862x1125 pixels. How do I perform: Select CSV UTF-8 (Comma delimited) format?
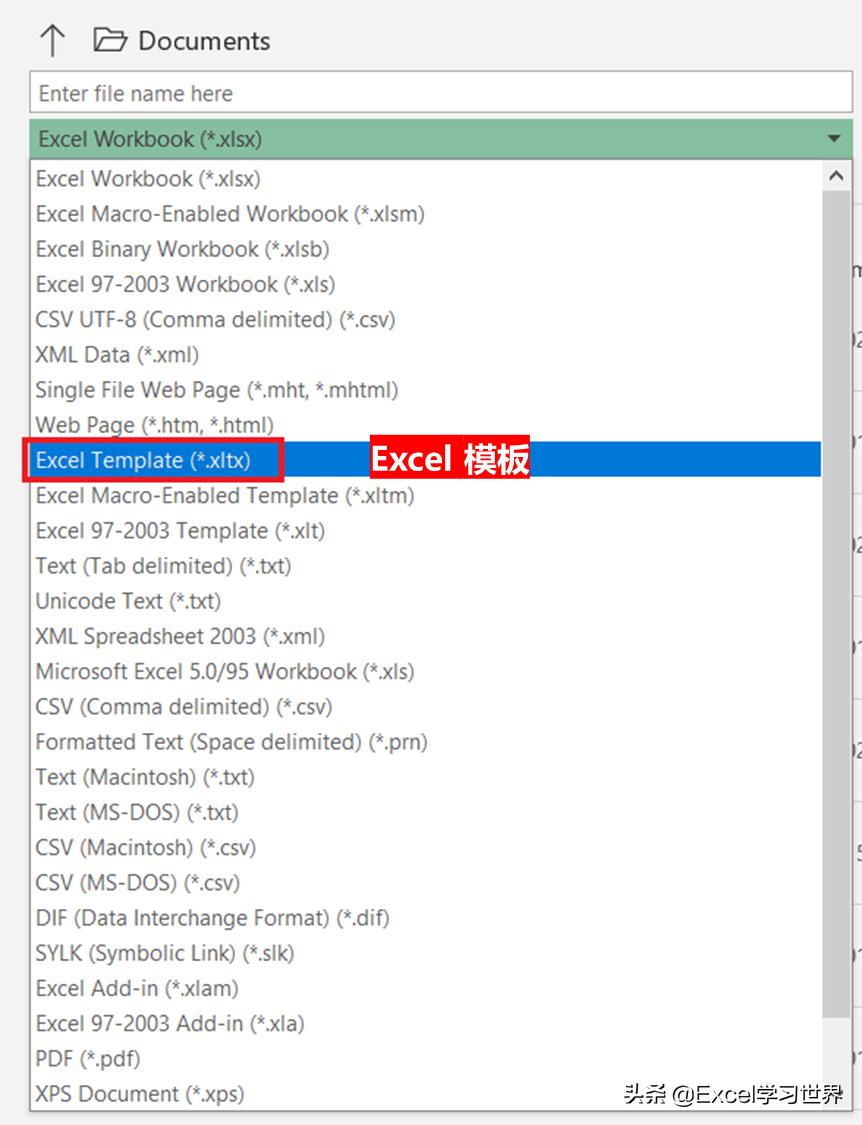point(215,319)
